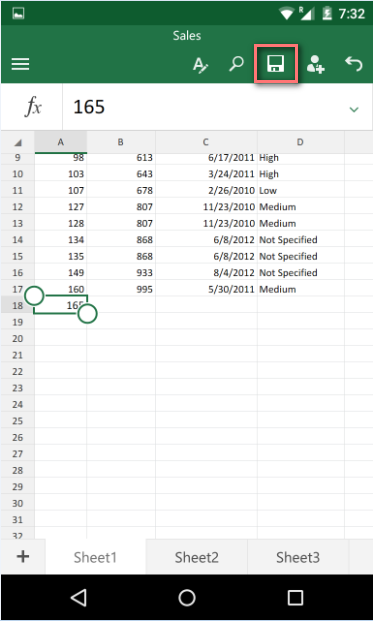Select cell containing 149

[x=61, y=272]
